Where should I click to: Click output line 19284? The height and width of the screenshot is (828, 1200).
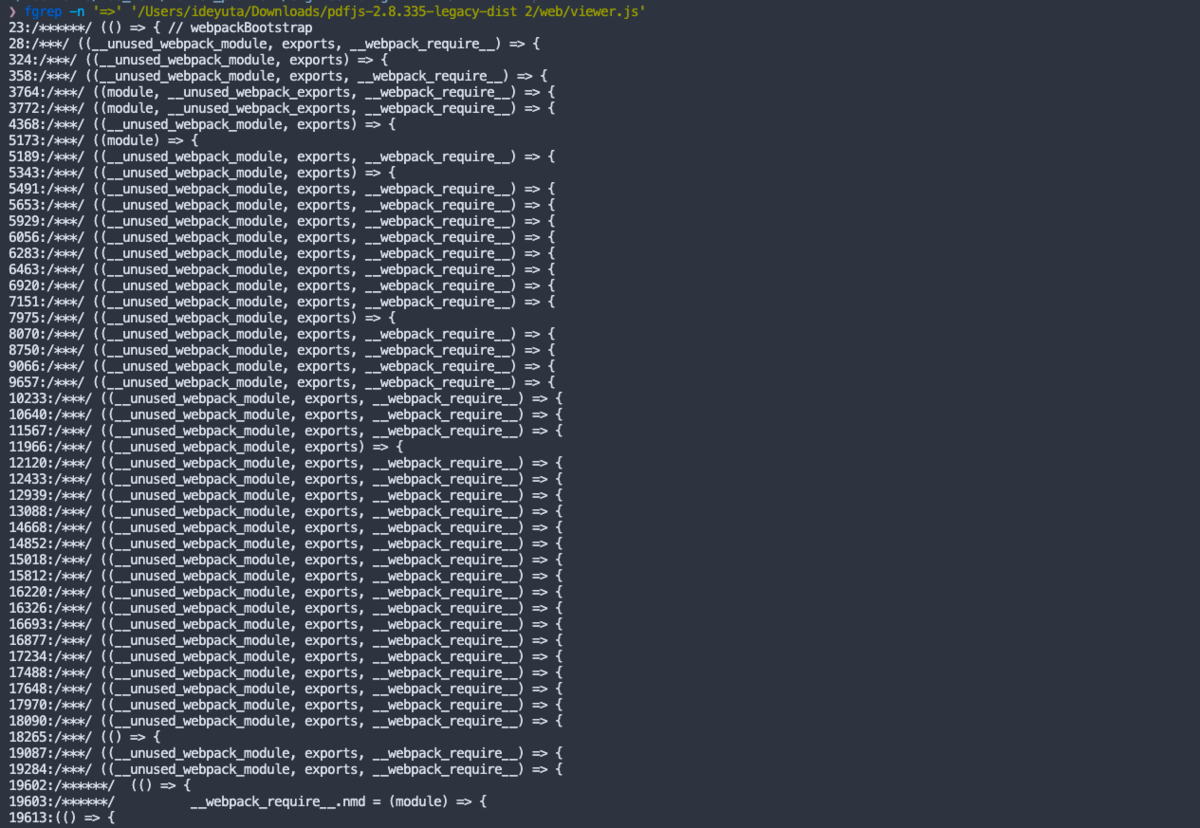(286, 769)
